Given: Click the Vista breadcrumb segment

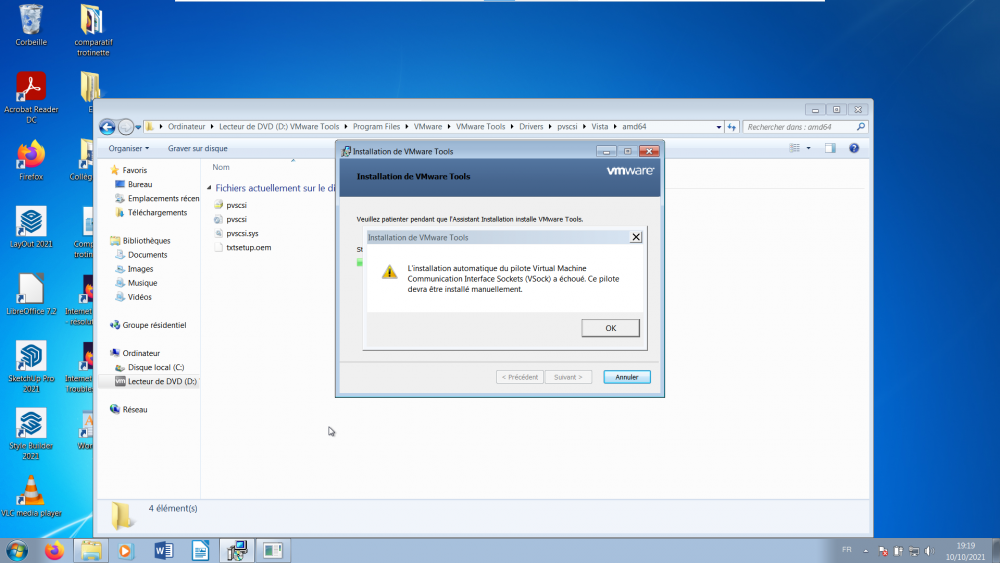Looking at the screenshot, I should tap(599, 126).
